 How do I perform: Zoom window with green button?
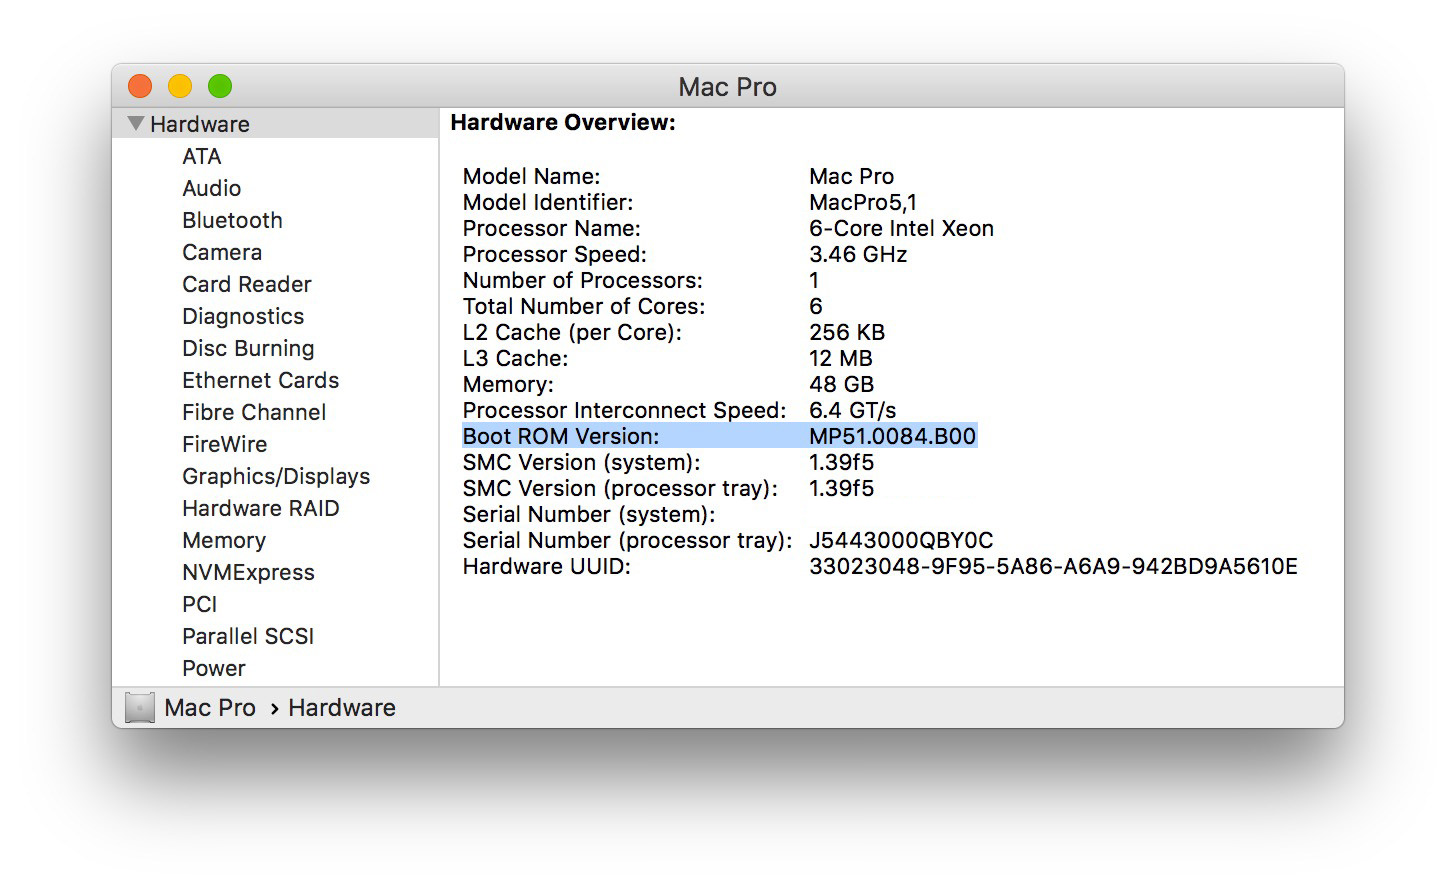pos(220,86)
